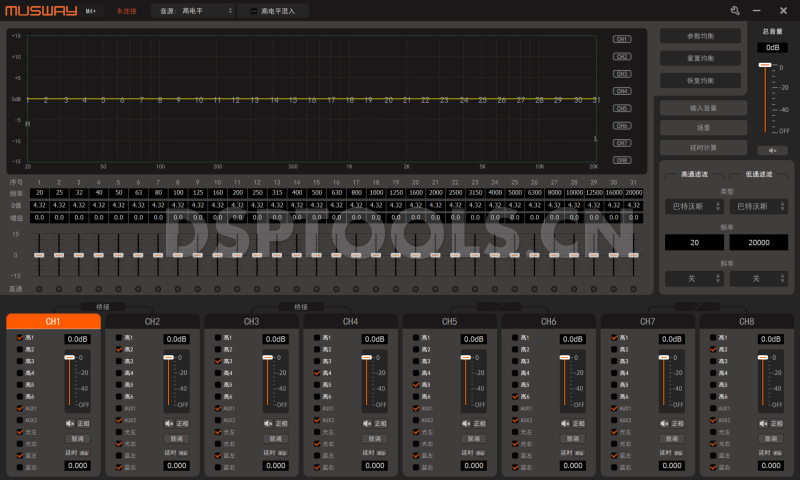Click the CH5 mute speaker icon
800x480 pixels.
(467, 423)
